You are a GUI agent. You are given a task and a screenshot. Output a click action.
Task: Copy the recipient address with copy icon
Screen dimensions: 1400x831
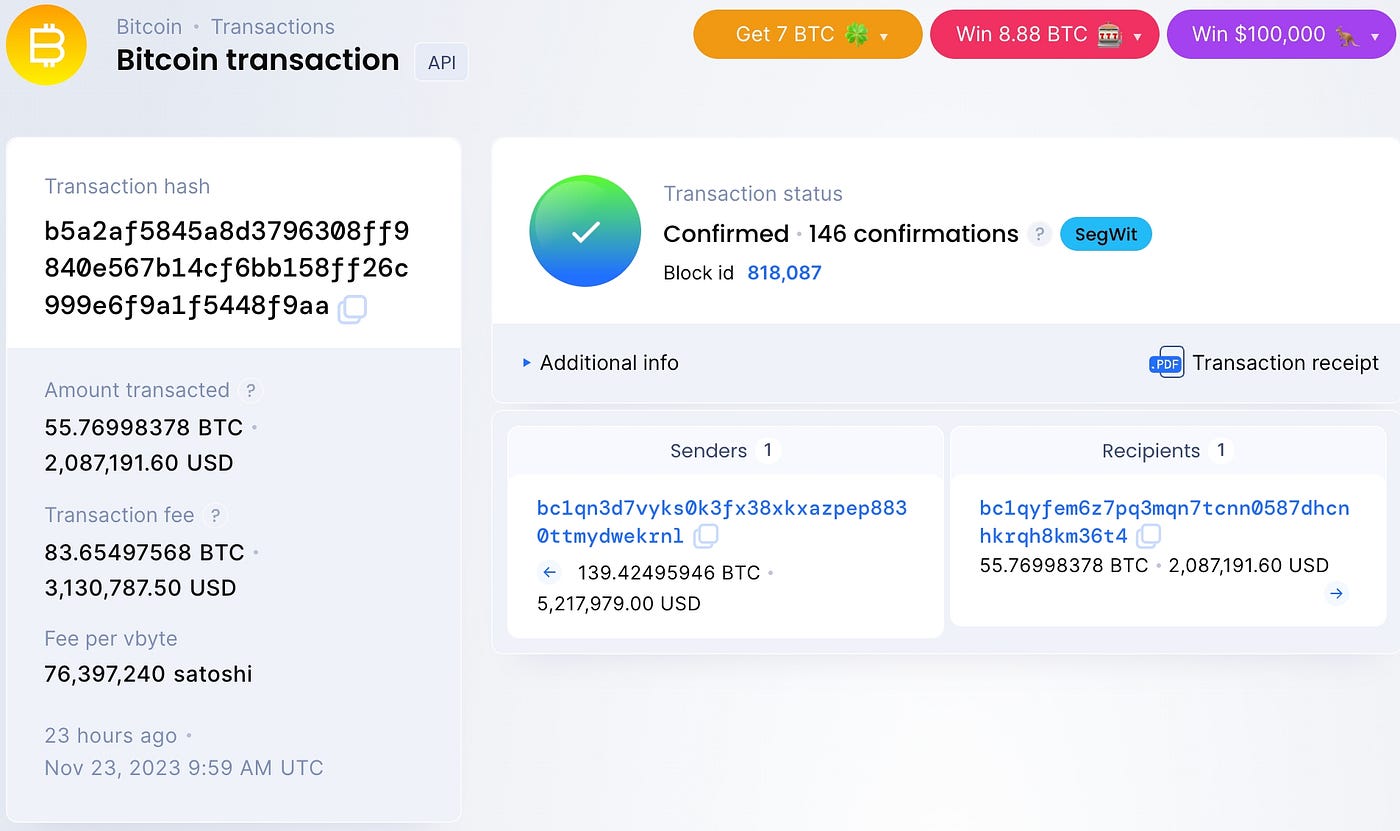tap(1149, 536)
